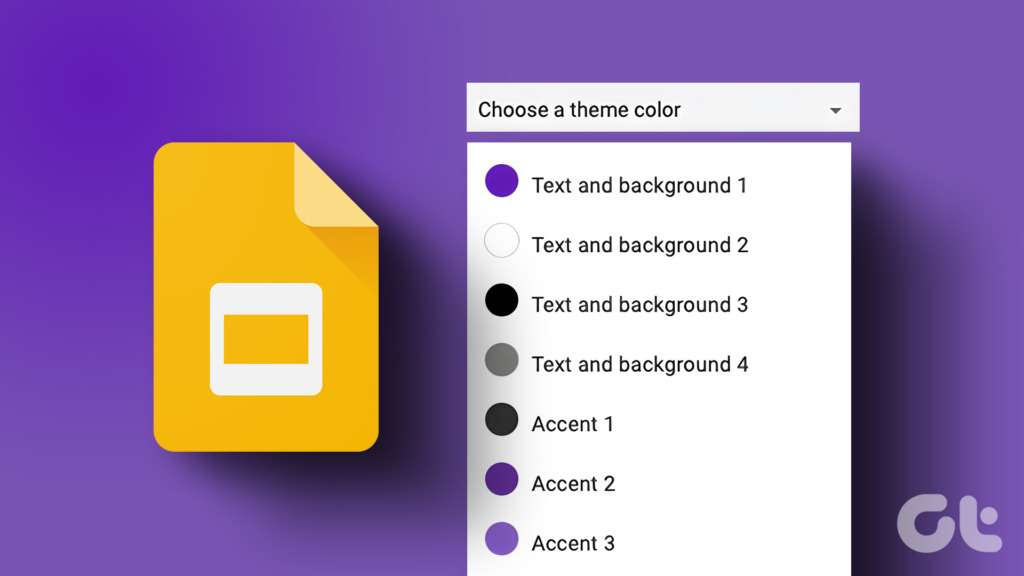Choose the Accent 2 option
The height and width of the screenshot is (576, 1024).
tap(574, 483)
